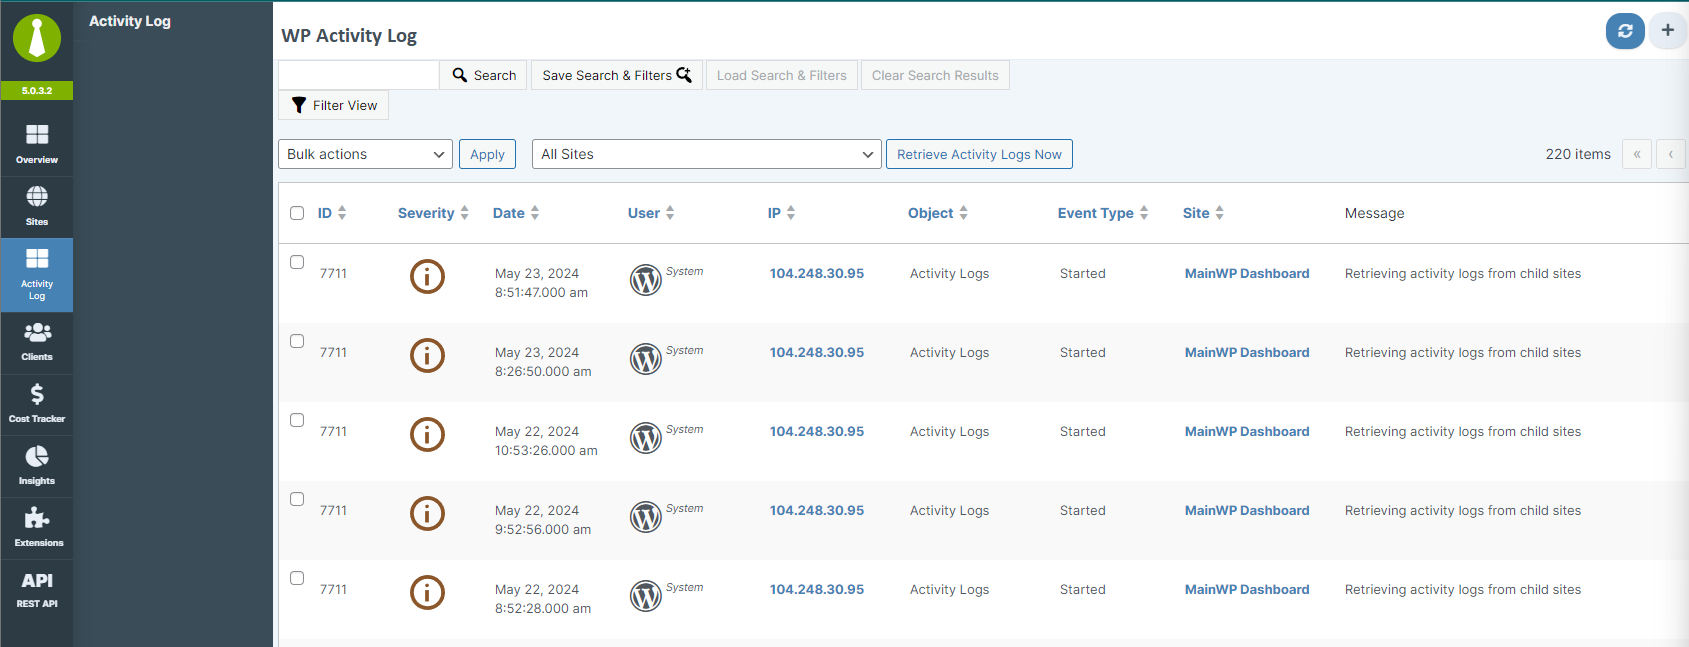Sort table by IP column
The image size is (1689, 647).
click(782, 213)
